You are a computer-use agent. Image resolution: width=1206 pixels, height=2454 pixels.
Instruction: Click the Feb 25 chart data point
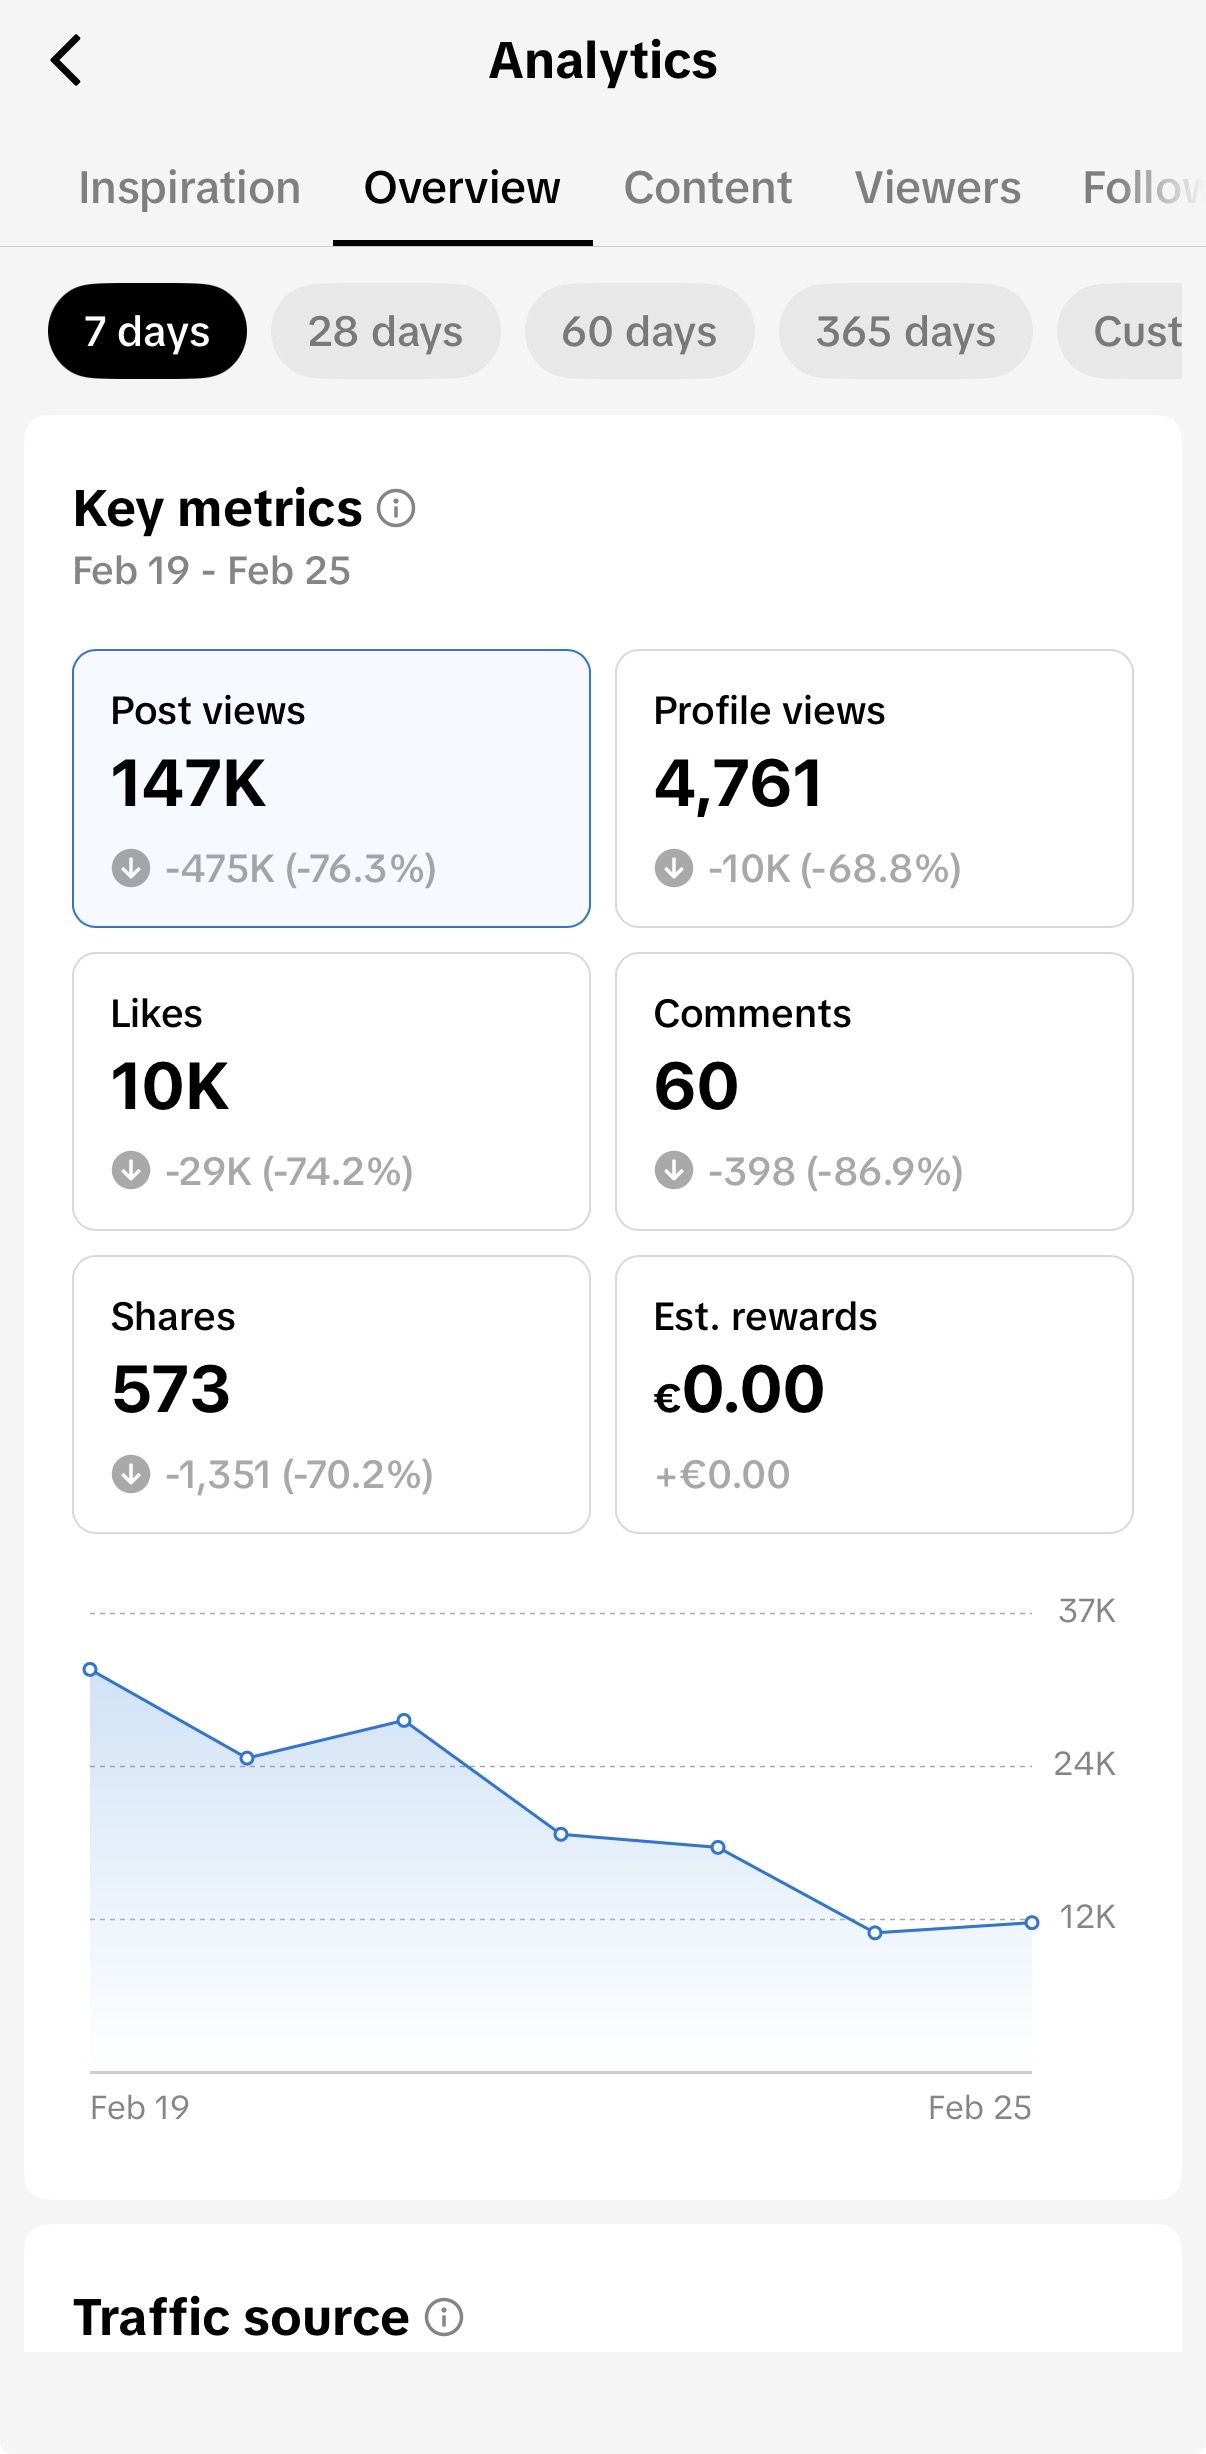pos(1032,1922)
